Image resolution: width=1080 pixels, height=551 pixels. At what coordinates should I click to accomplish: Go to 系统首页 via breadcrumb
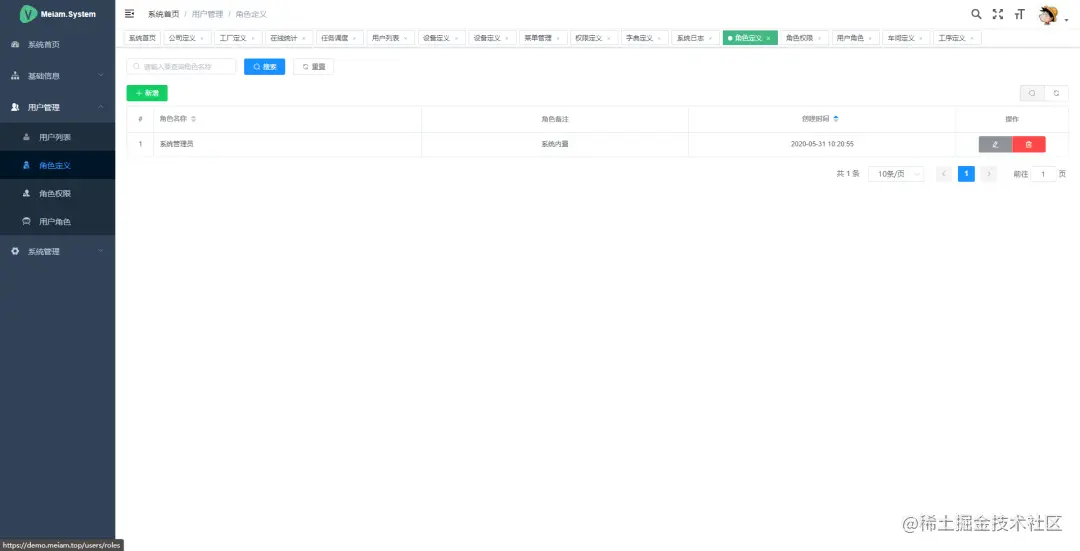pyautogui.click(x=163, y=14)
